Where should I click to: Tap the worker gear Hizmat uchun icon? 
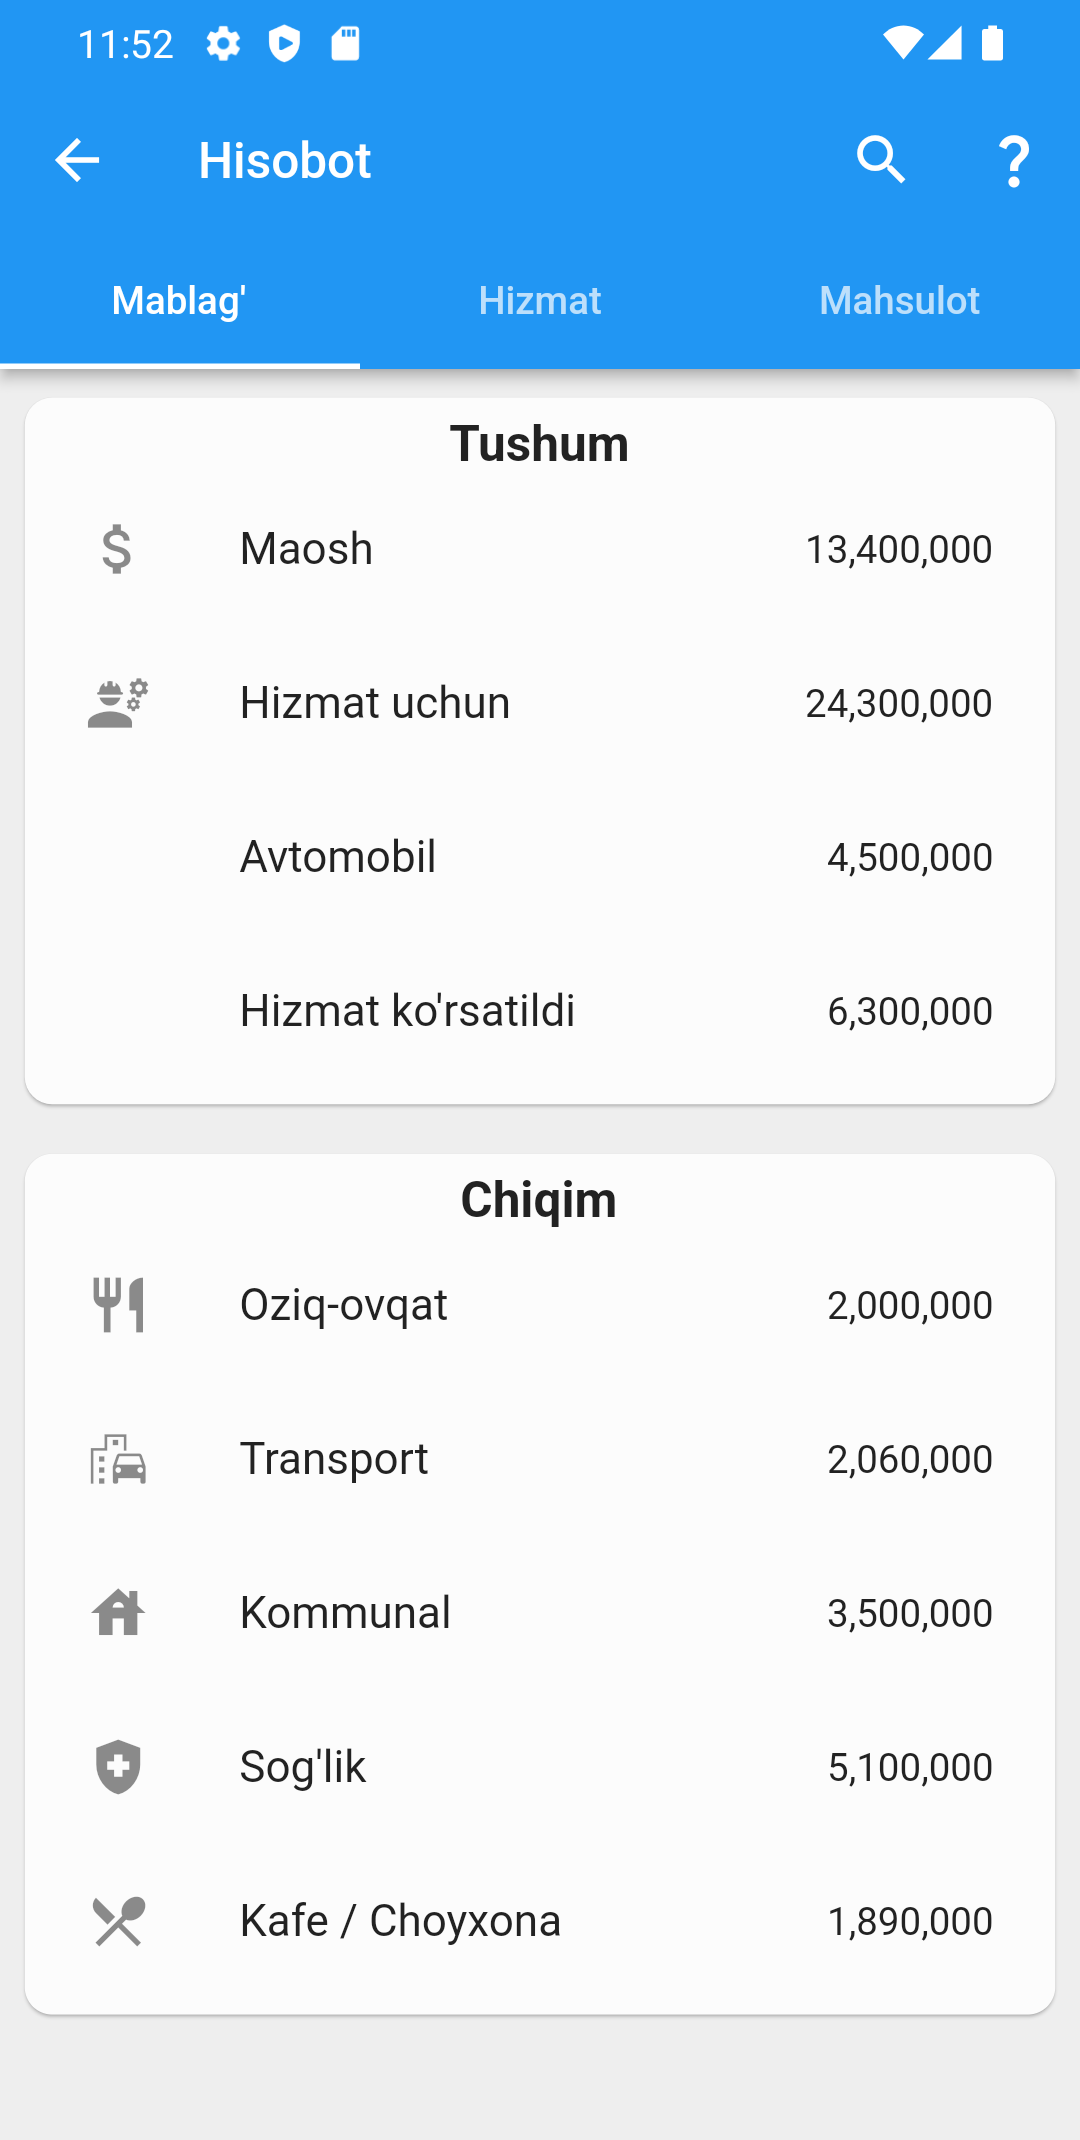point(118,703)
